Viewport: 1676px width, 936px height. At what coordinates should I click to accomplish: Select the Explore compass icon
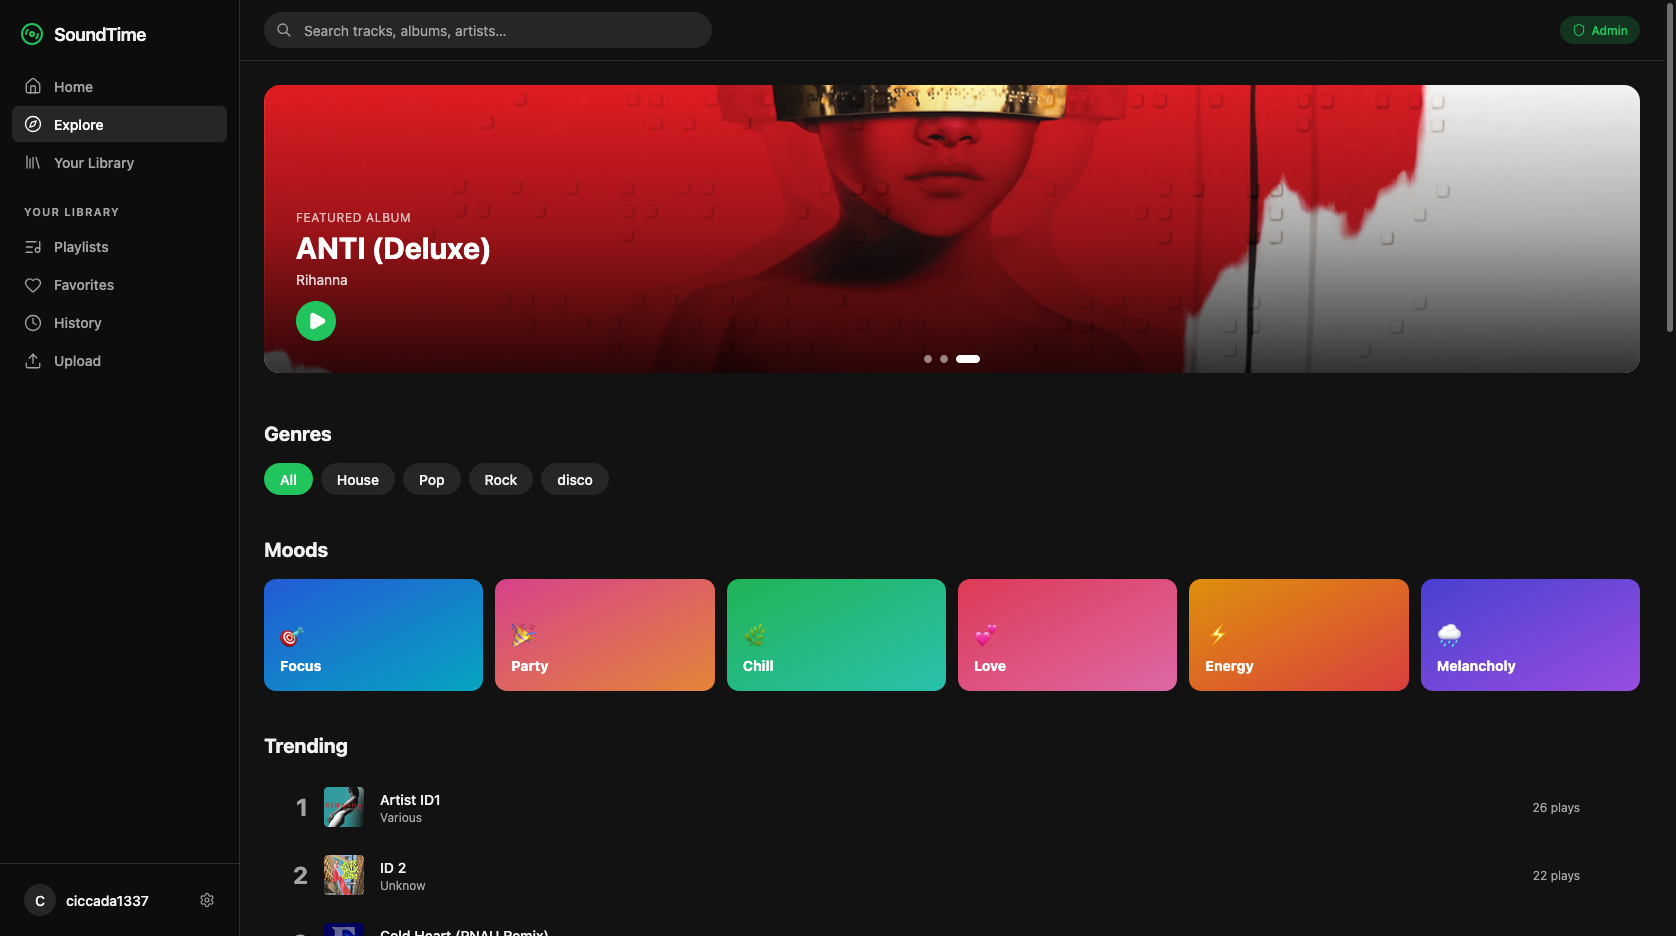tap(33, 124)
